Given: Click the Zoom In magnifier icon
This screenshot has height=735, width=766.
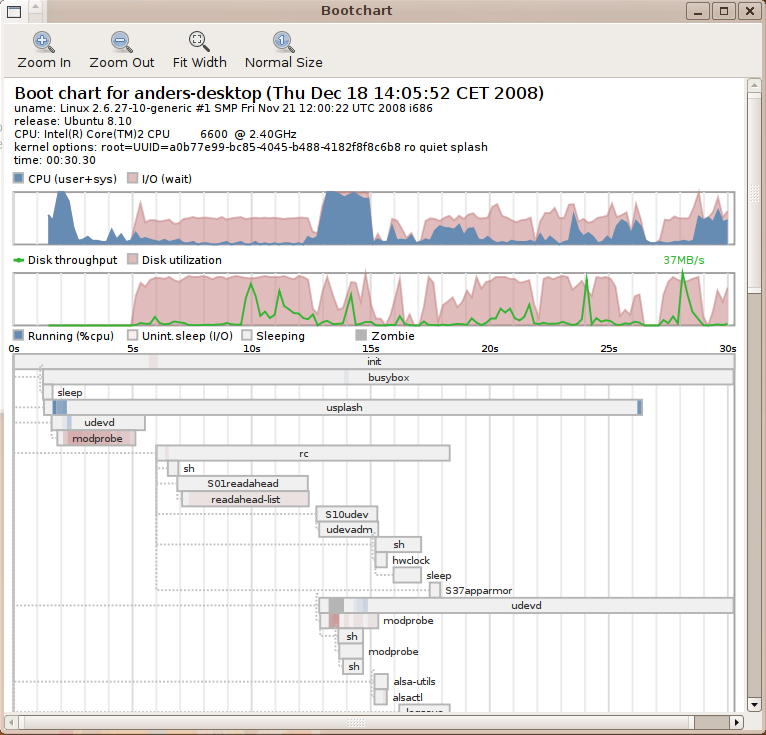Looking at the screenshot, I should (x=43, y=42).
